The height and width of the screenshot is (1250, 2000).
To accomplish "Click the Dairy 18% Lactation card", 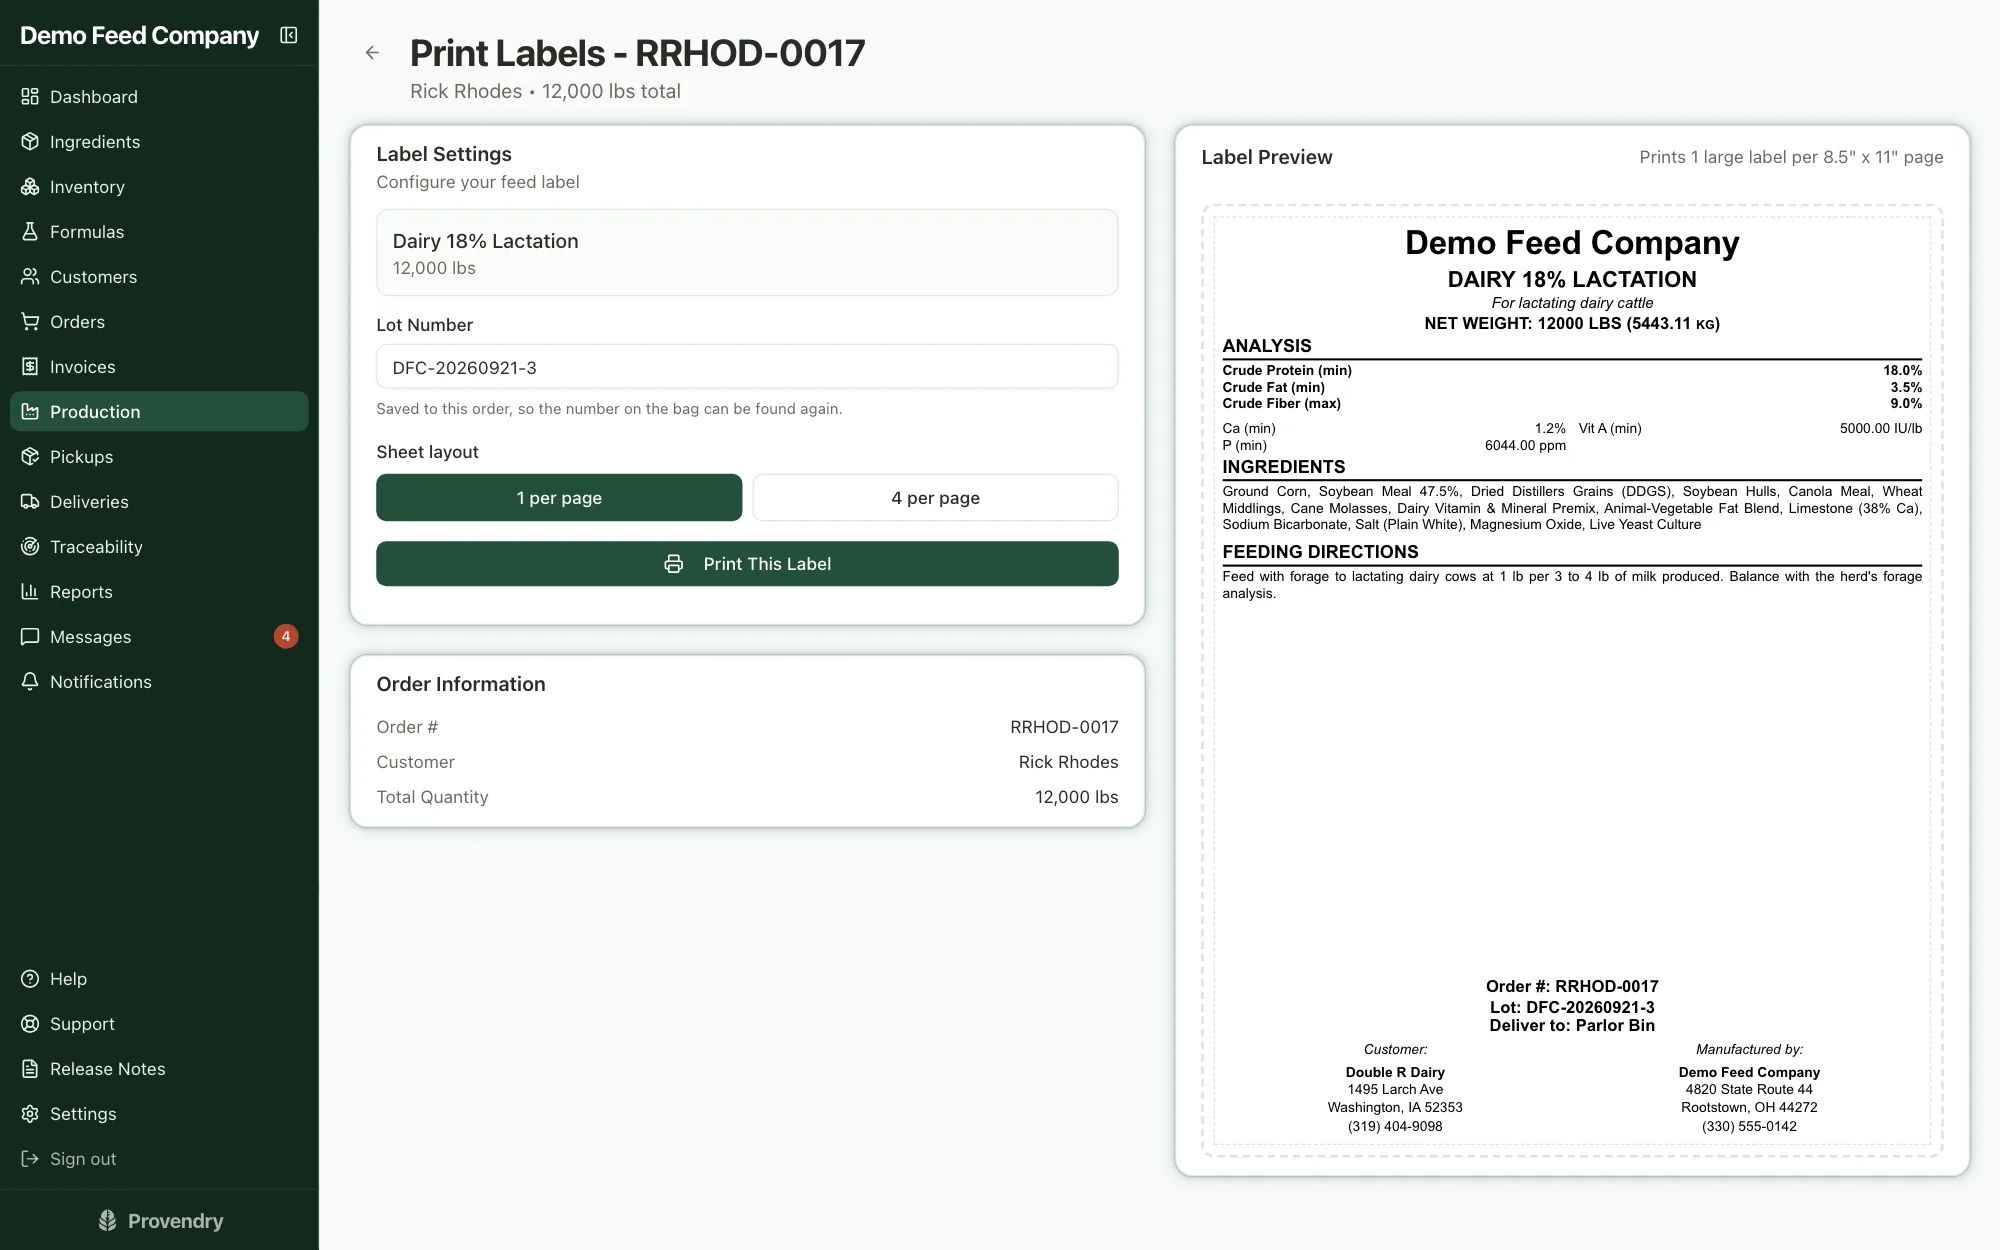I will coord(747,253).
